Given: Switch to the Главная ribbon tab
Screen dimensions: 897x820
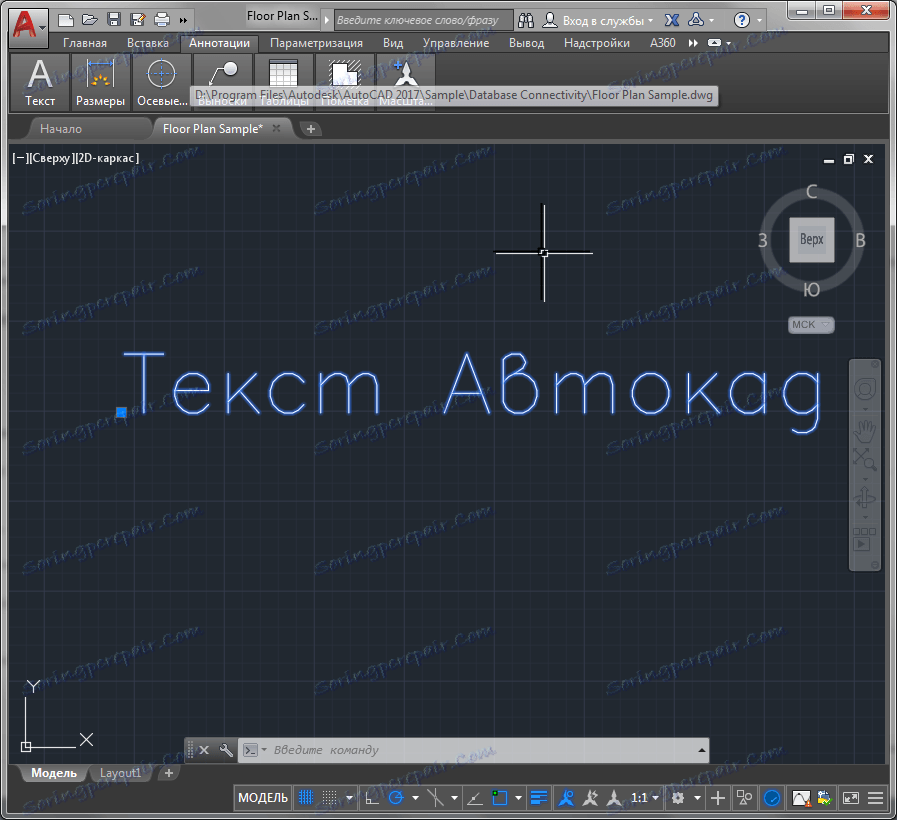Looking at the screenshot, I should coord(85,43).
